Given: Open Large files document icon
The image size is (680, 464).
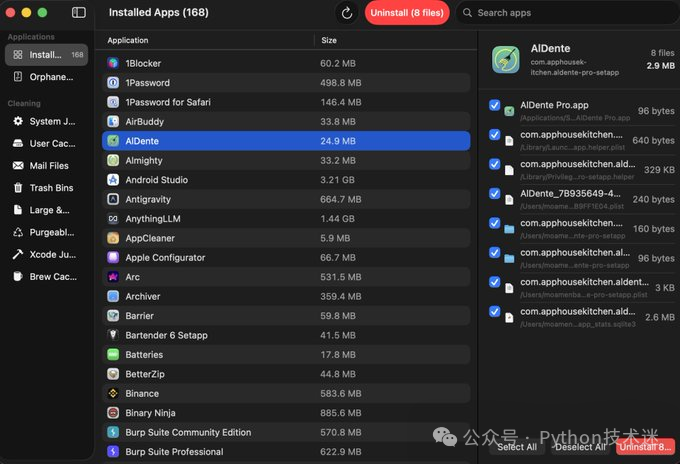Looking at the screenshot, I should point(18,210).
